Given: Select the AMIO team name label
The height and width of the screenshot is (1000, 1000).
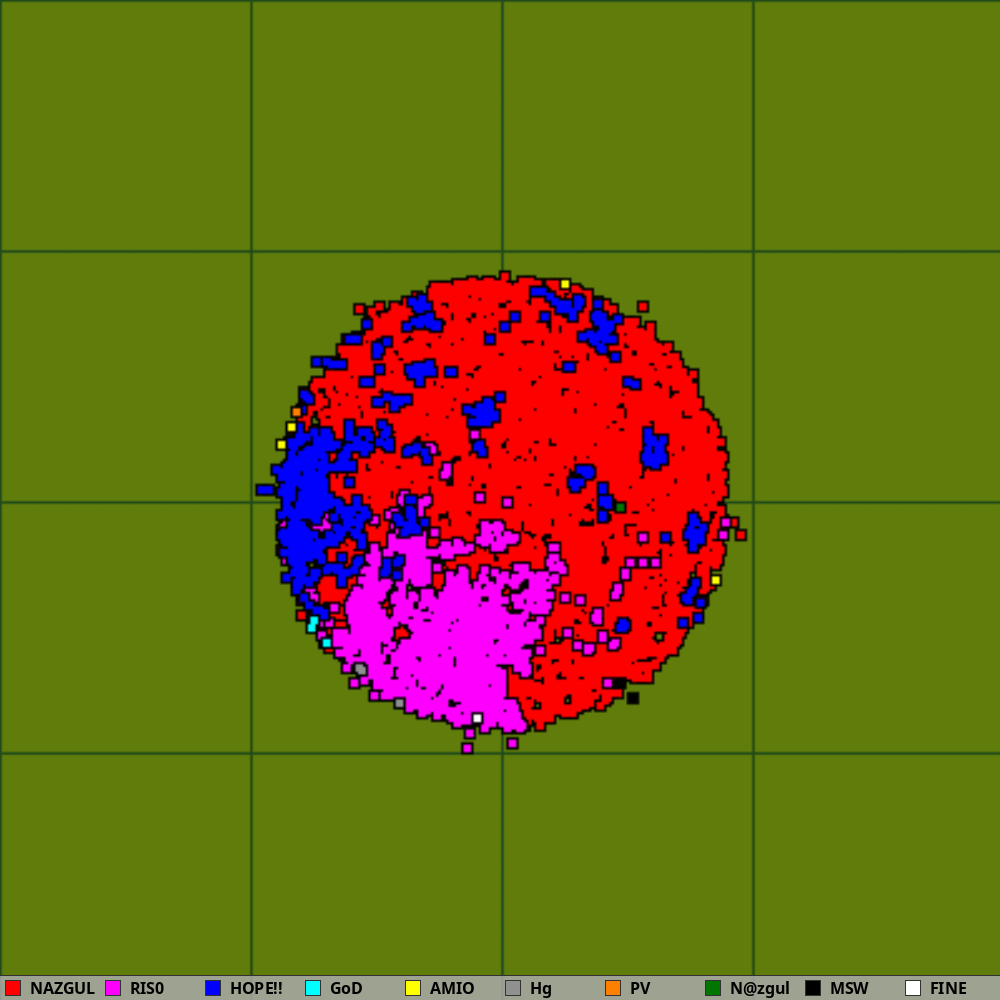Looking at the screenshot, I should 452,988.
